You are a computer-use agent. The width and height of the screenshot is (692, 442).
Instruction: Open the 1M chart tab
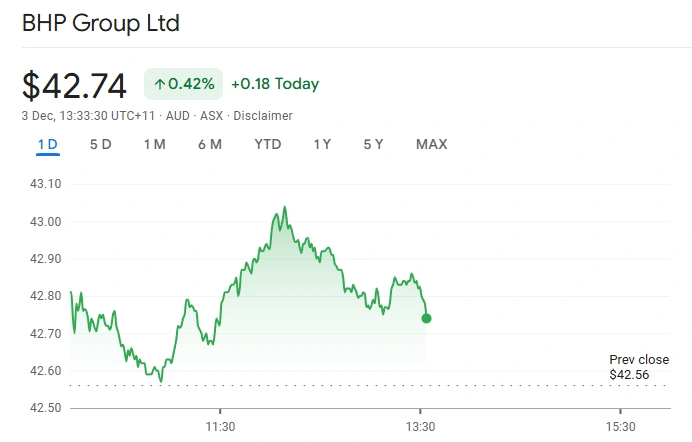point(154,144)
